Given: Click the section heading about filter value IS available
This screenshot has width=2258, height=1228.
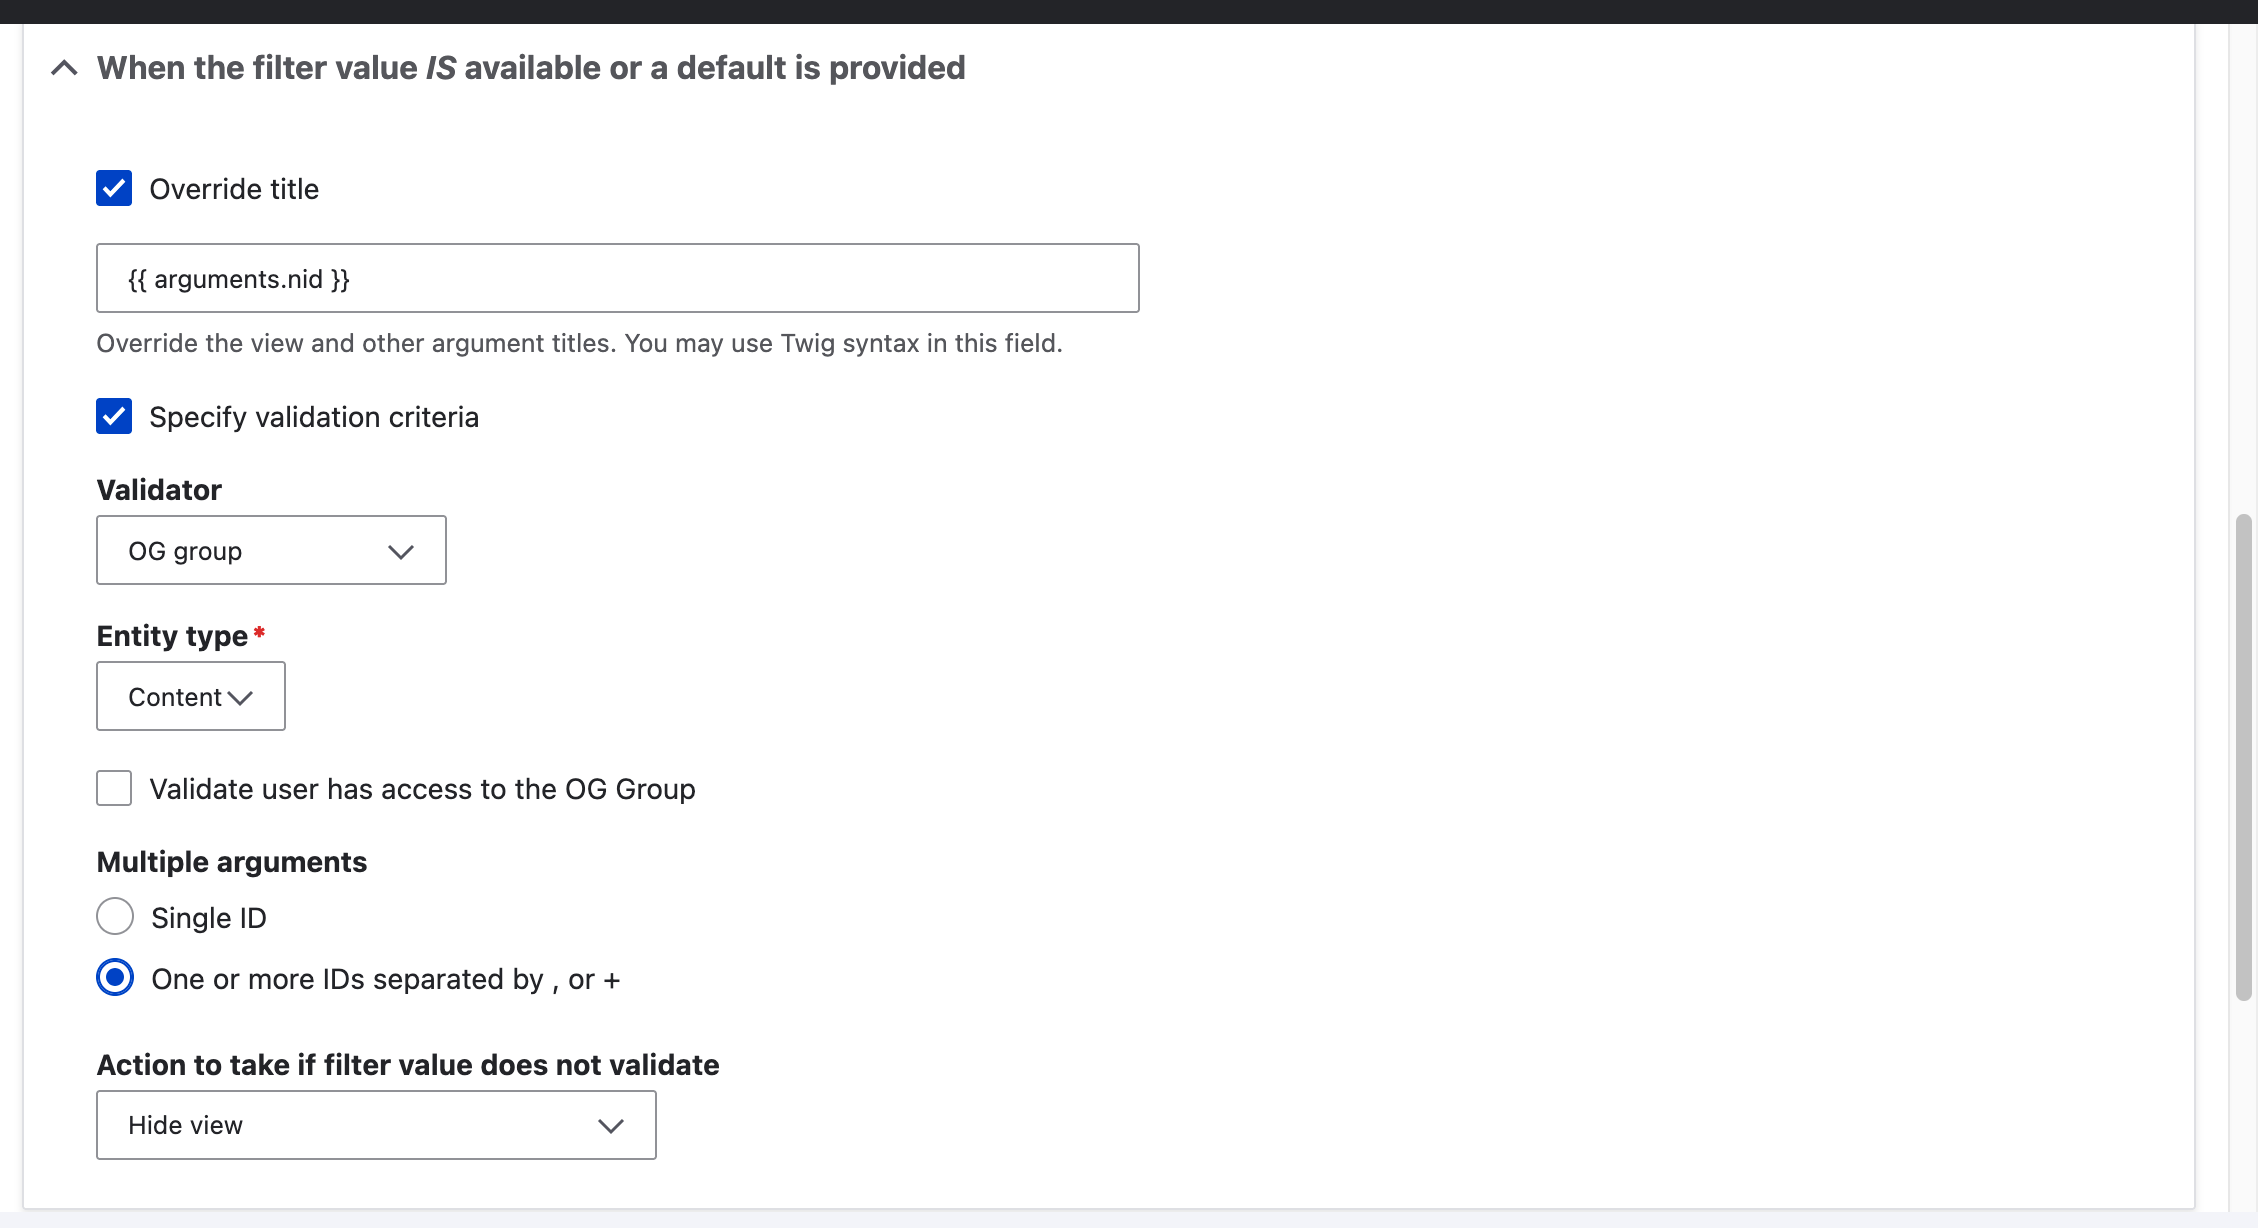Looking at the screenshot, I should [x=531, y=68].
